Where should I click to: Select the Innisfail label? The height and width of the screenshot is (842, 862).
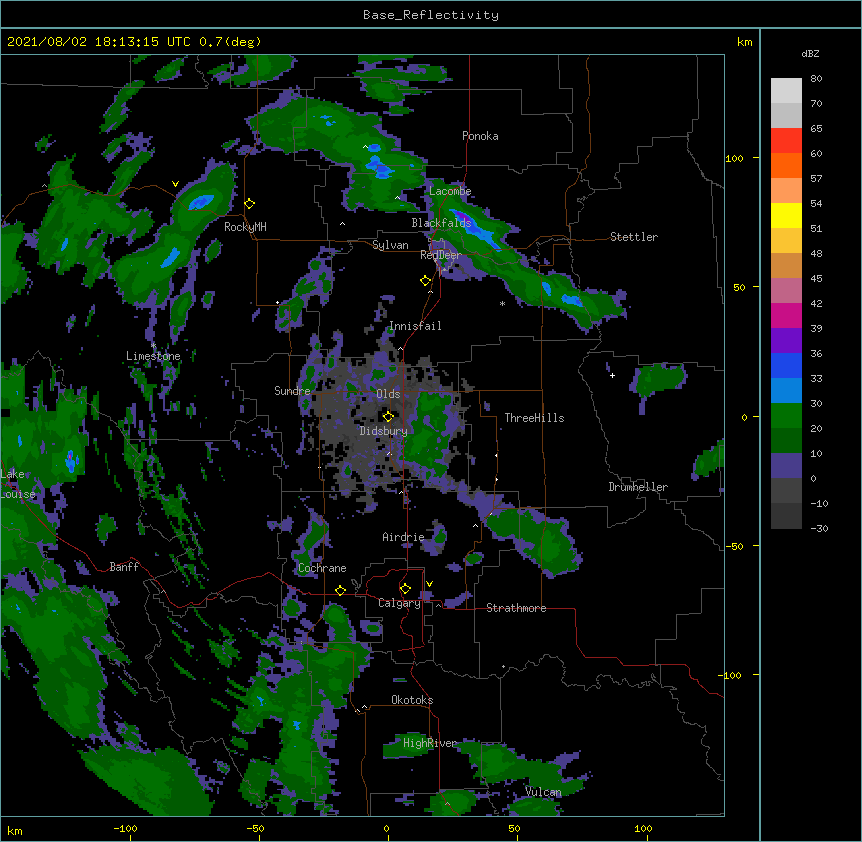tap(415, 326)
